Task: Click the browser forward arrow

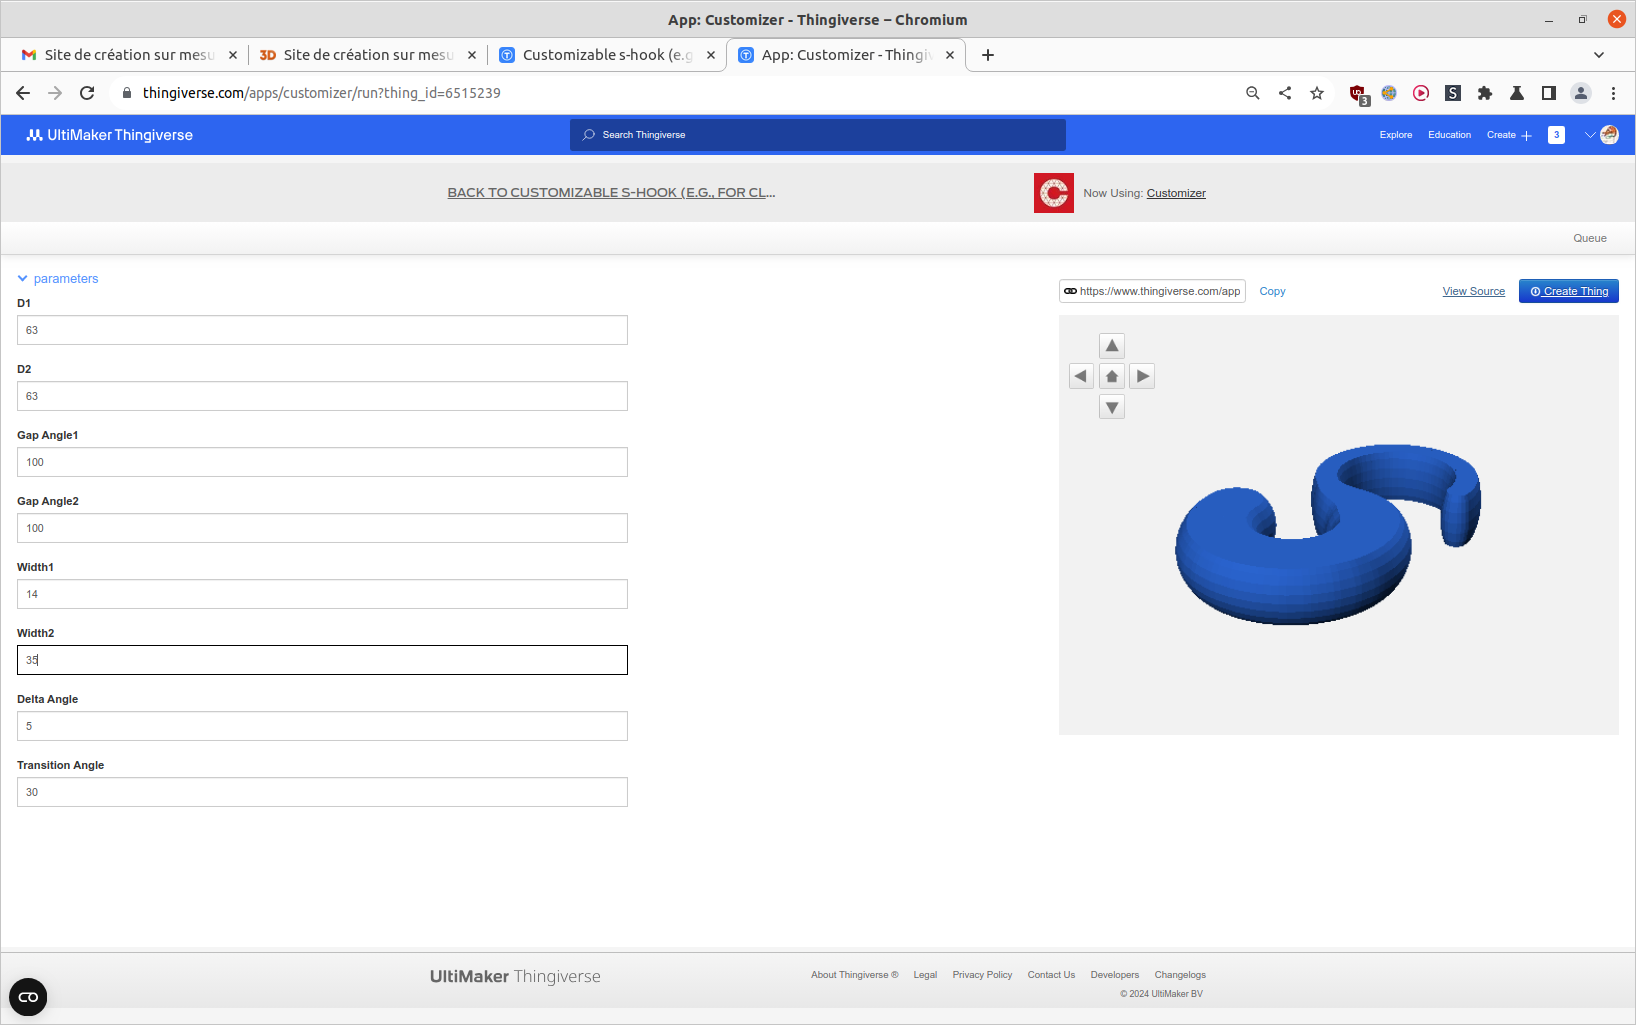Action: click(x=55, y=93)
